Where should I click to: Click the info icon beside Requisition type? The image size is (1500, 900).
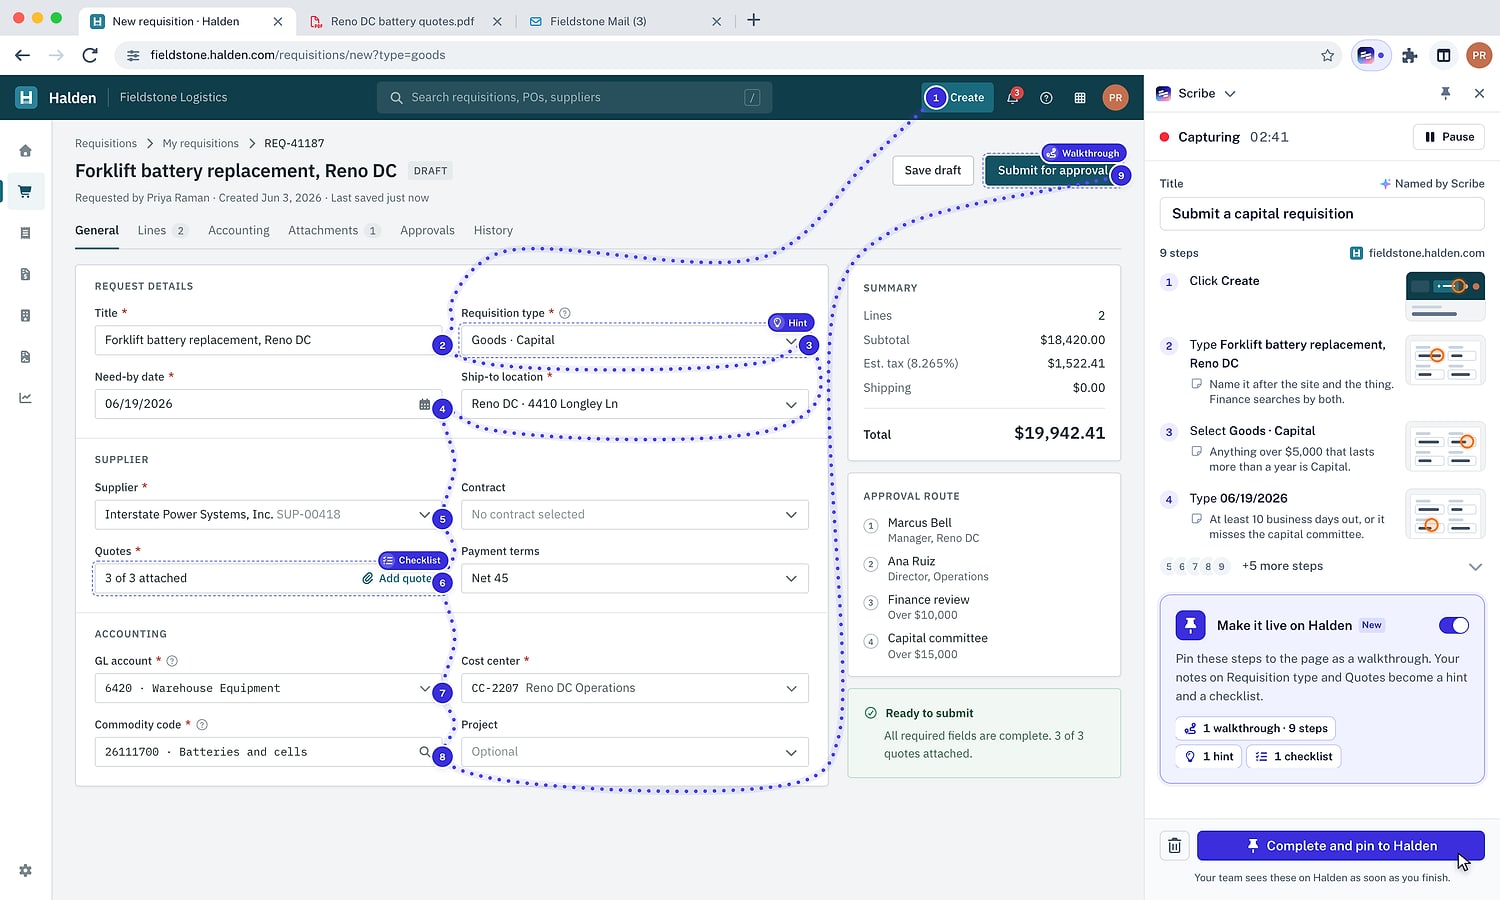(x=565, y=313)
